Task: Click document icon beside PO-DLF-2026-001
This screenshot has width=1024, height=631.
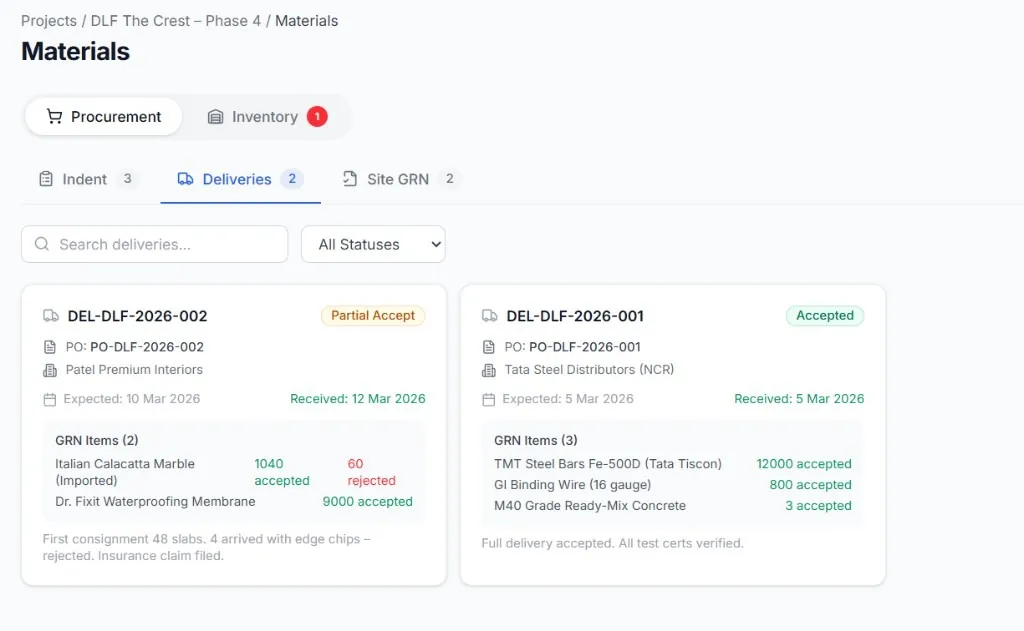Action: pyautogui.click(x=488, y=347)
